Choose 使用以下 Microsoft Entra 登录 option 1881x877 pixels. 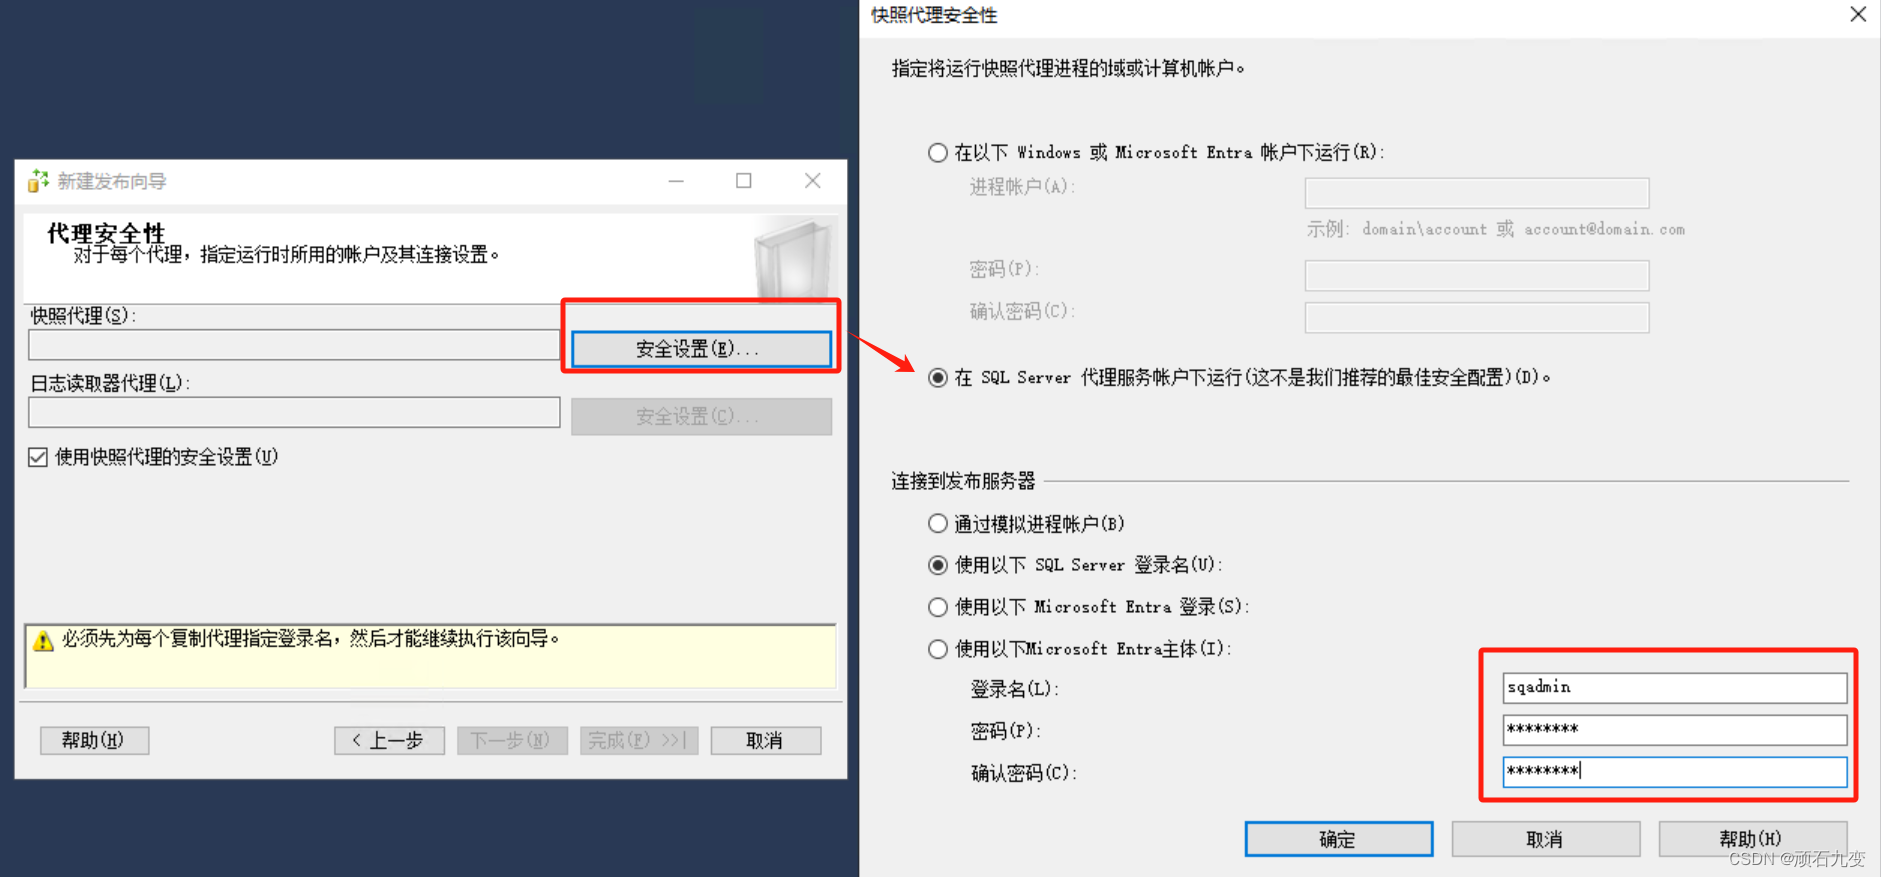[937, 607]
